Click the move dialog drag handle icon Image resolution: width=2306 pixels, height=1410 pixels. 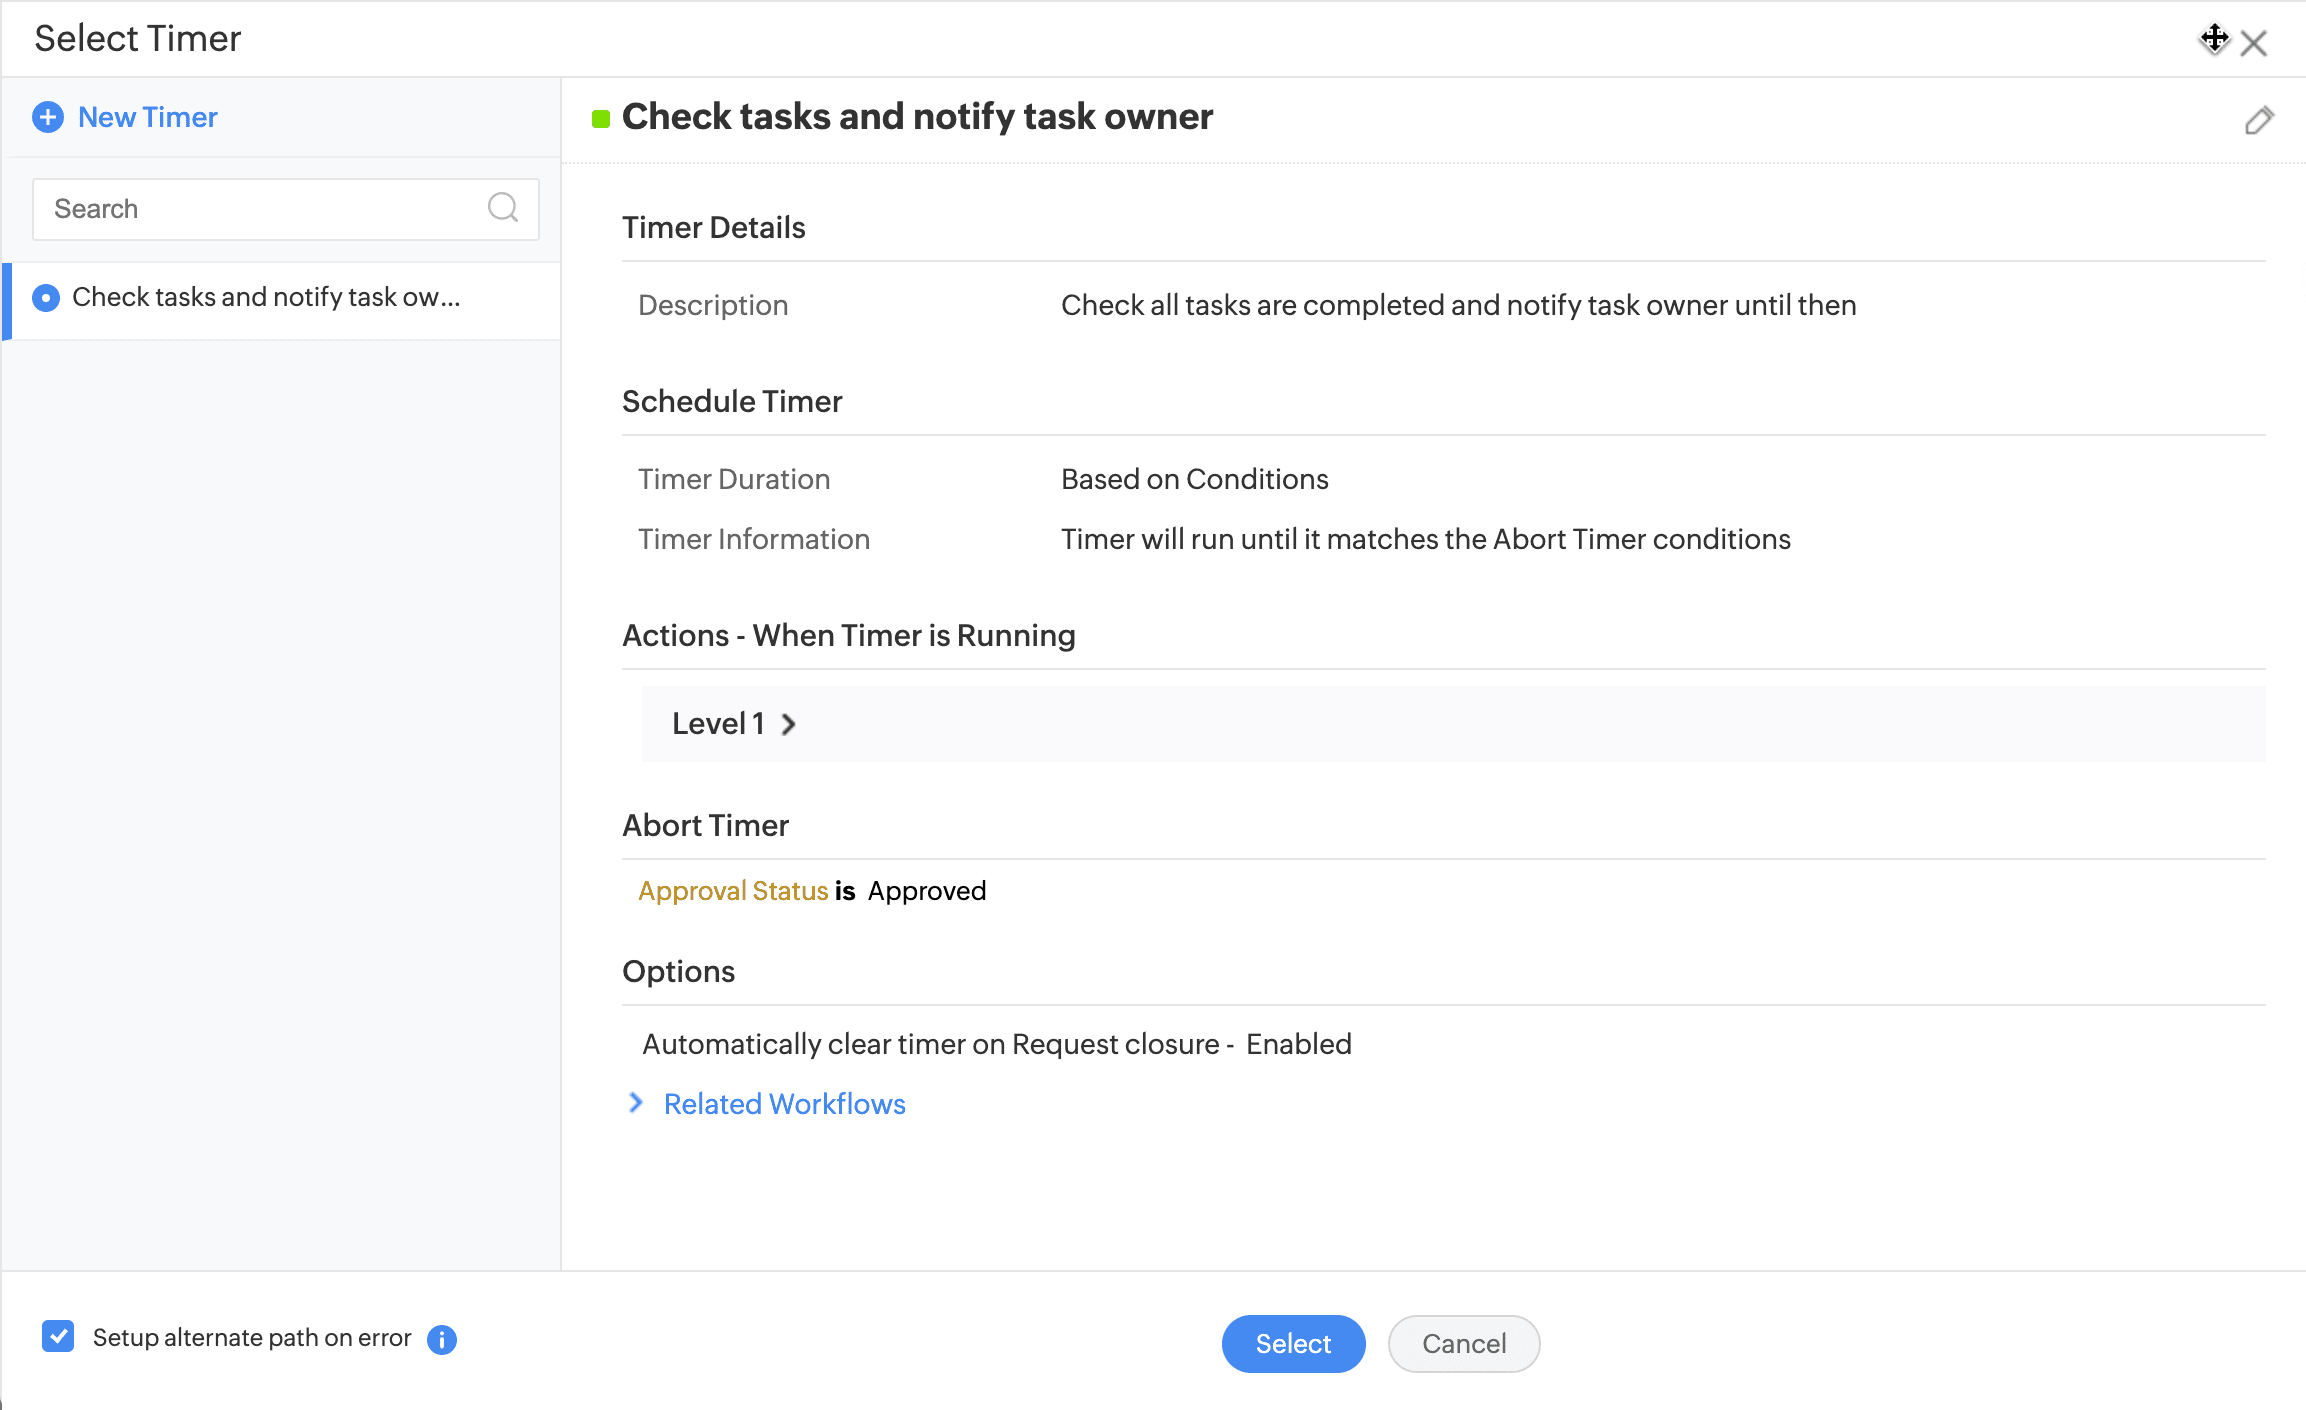pyautogui.click(x=2214, y=39)
